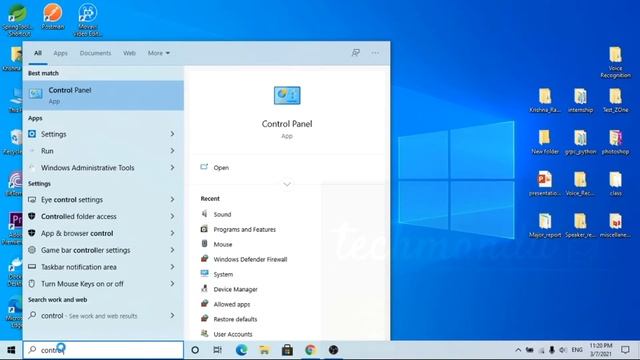Click the ENG language indicator
640x360 pixels.
[577, 350]
